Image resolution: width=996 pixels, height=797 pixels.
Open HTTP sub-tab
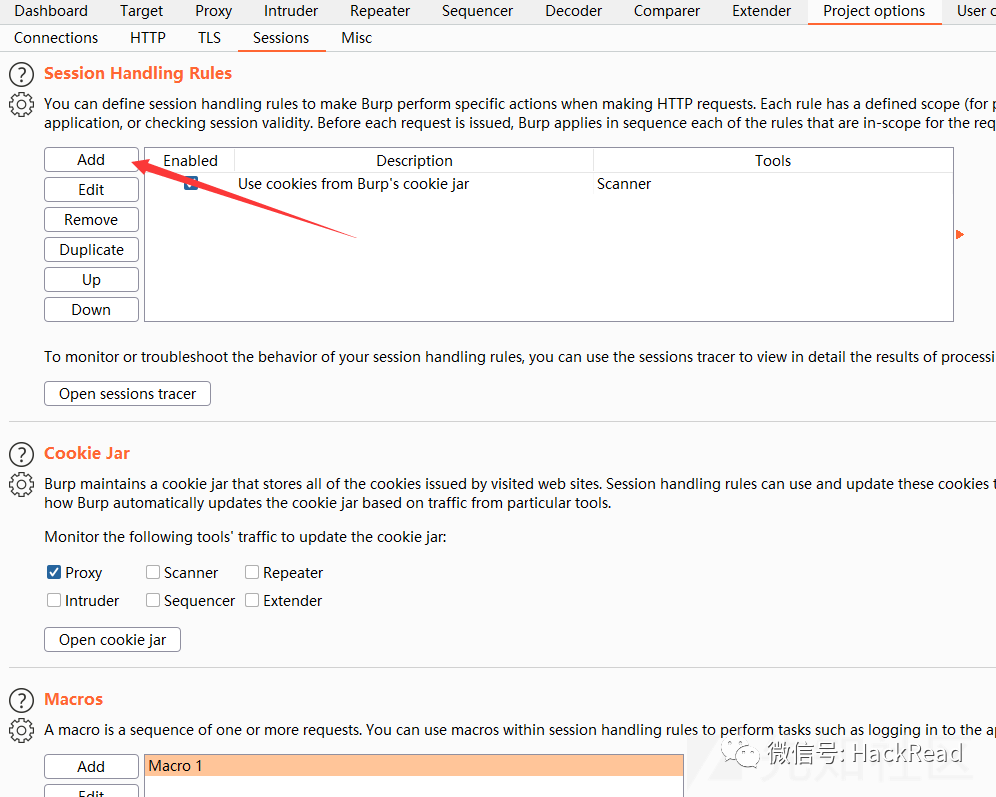click(x=147, y=38)
